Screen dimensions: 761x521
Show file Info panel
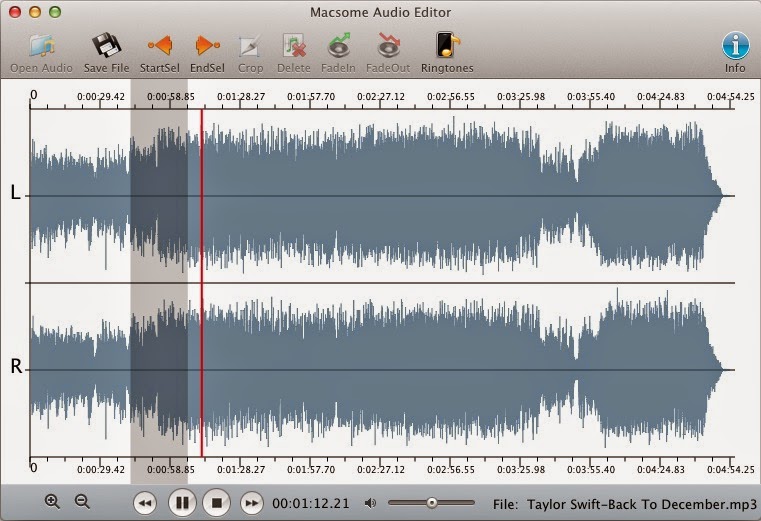point(735,53)
